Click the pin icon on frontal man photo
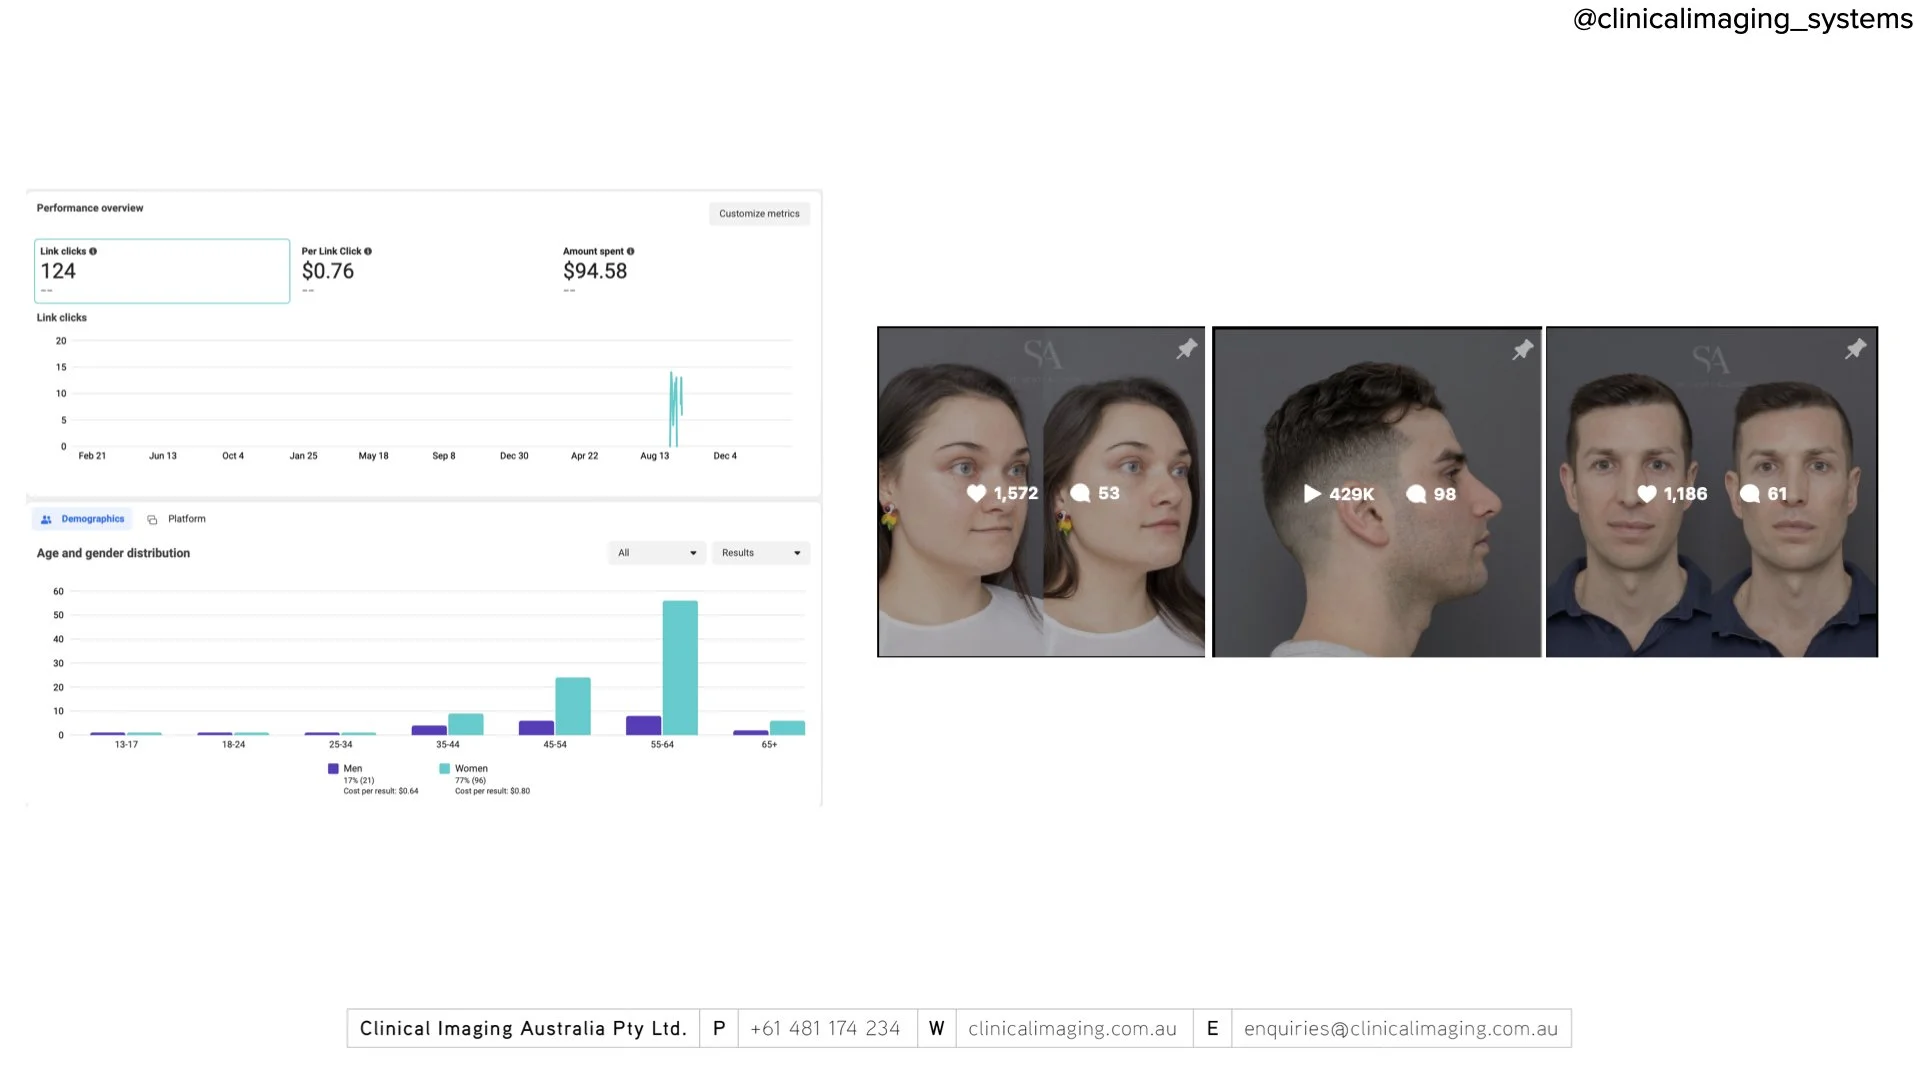Screen dimensions: 1920x1080 click(x=1855, y=349)
